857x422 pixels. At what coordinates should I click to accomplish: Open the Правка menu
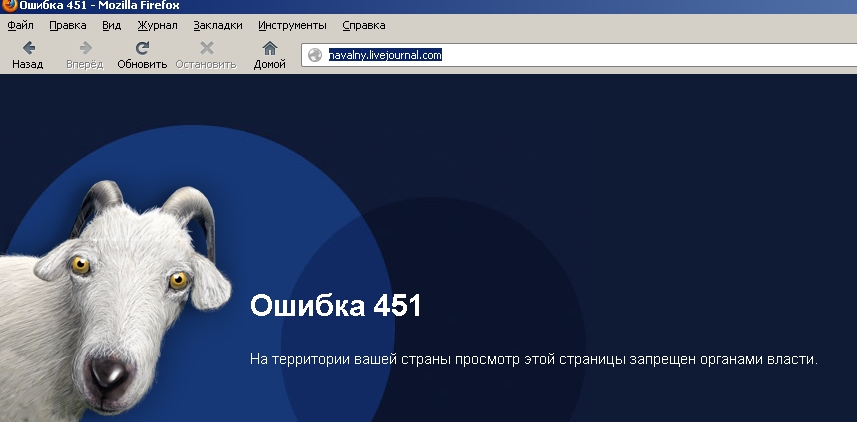[68, 25]
